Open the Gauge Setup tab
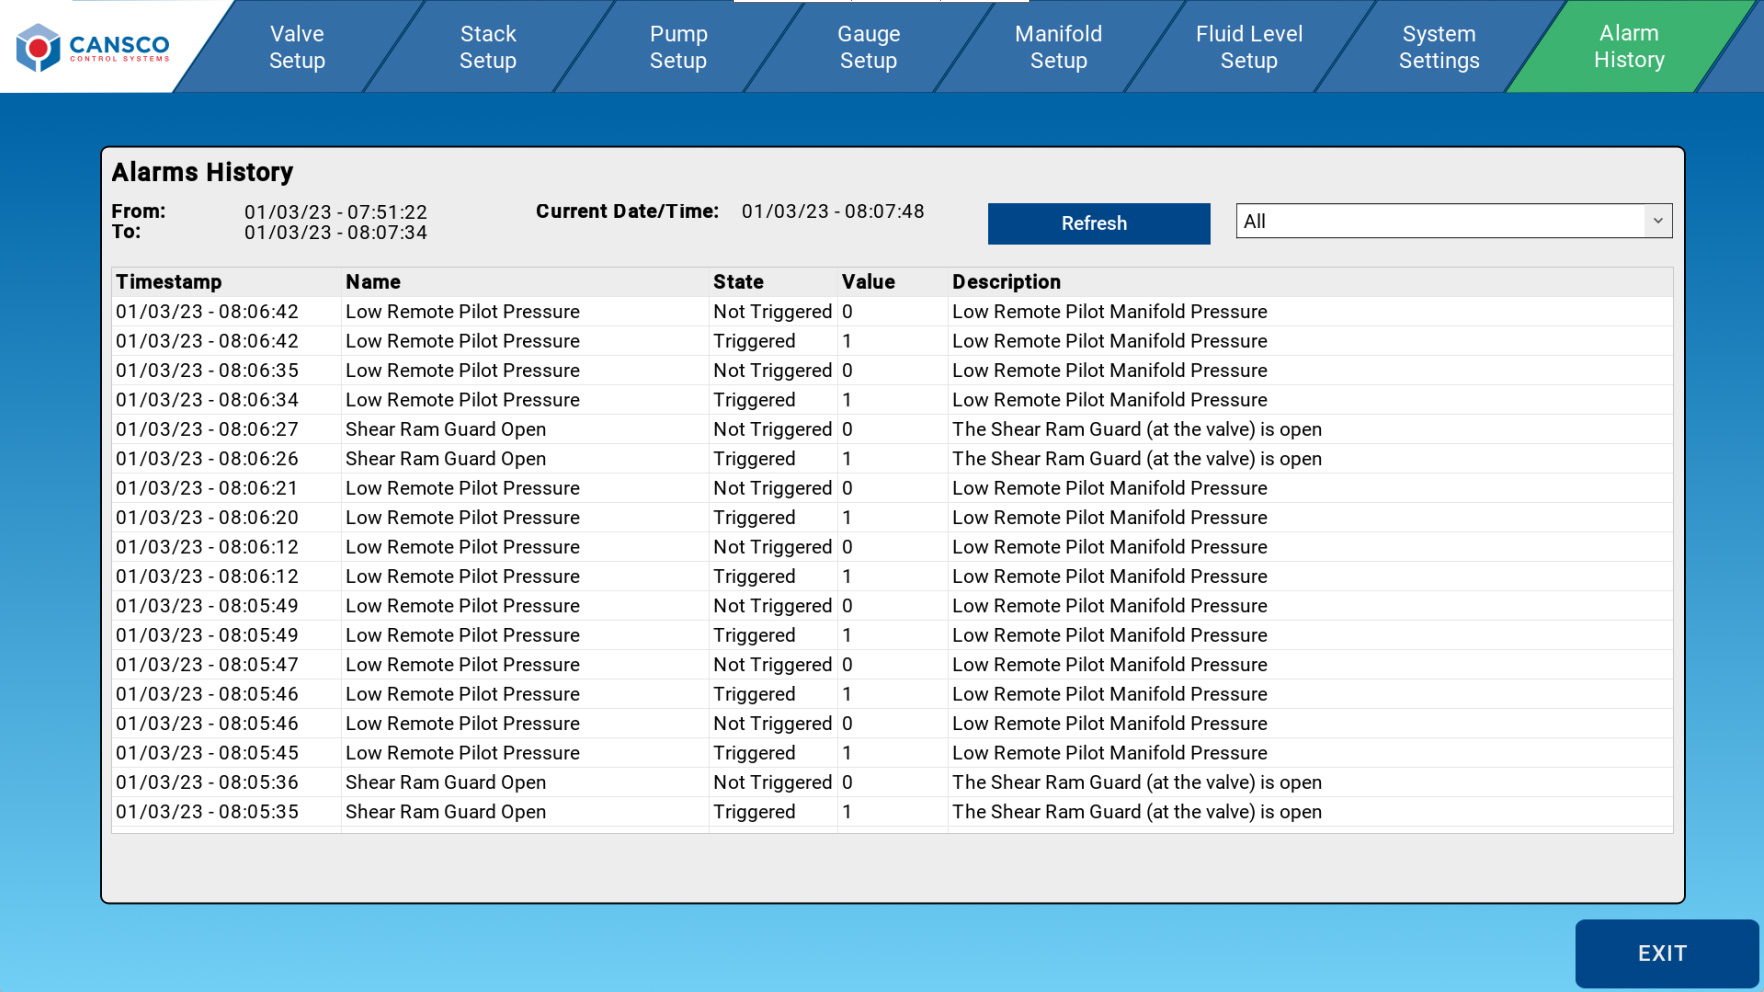 click(868, 47)
